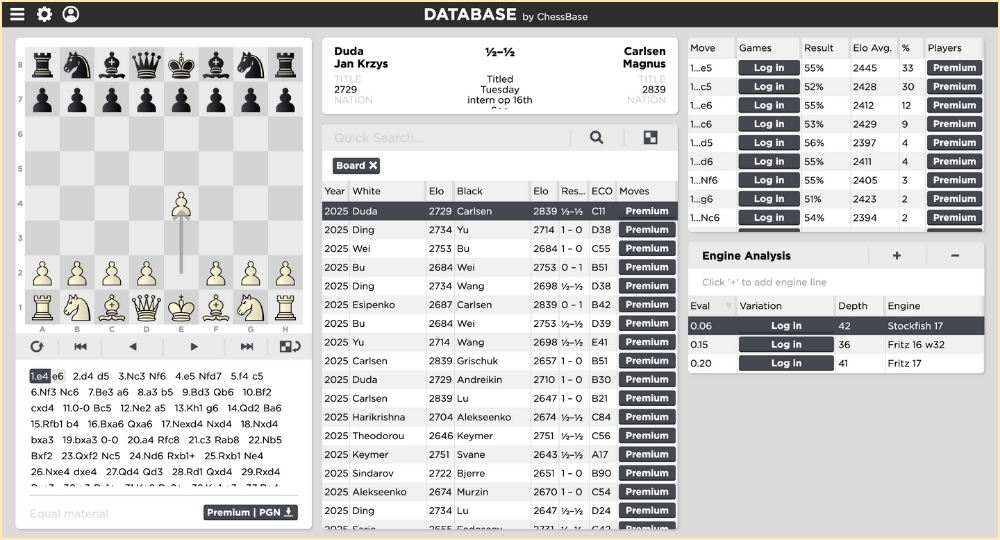This screenshot has width=1000, height=540.
Task: Click Premium | PGN download button
Action: [251, 513]
